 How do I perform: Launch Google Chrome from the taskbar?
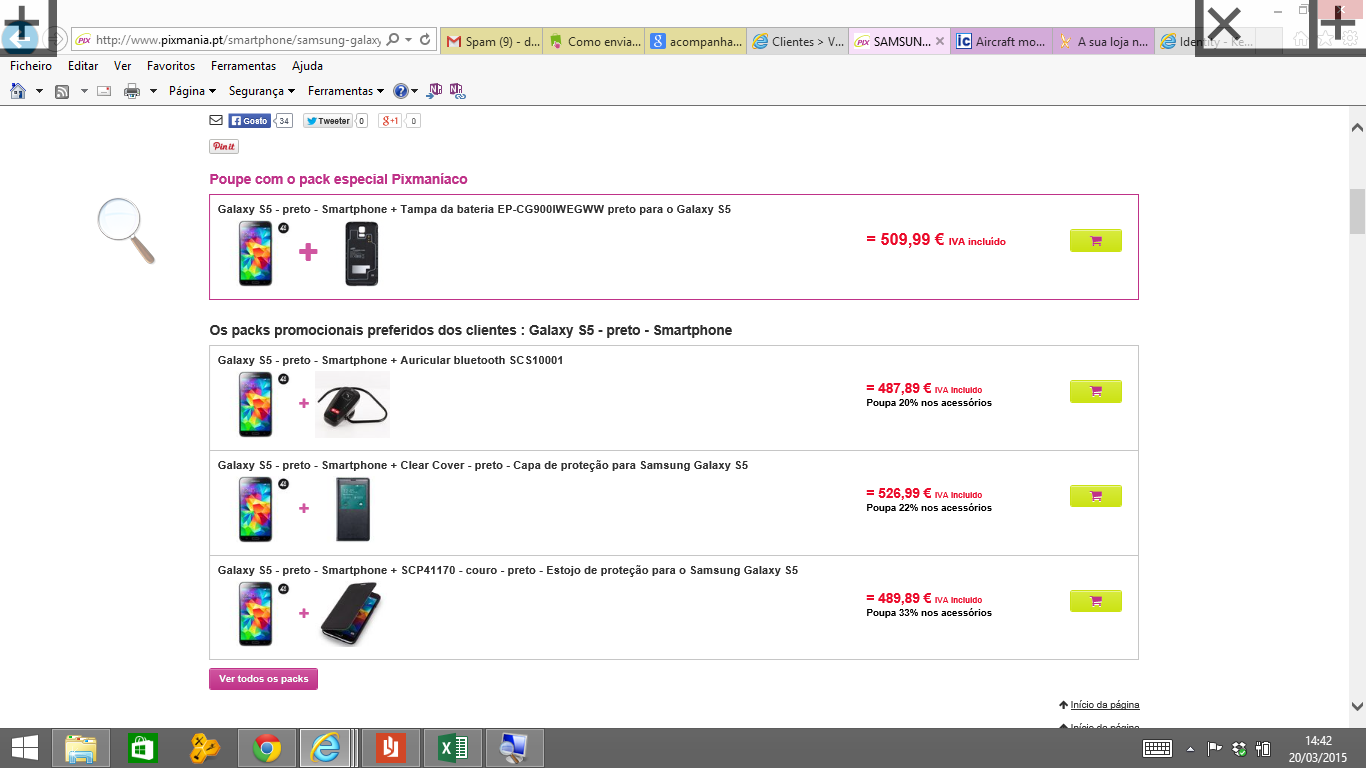pyautogui.click(x=267, y=748)
